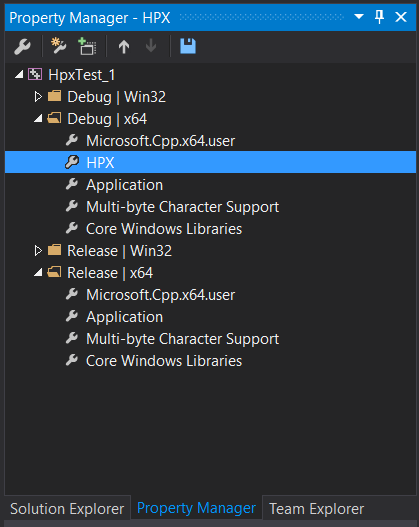419x527 pixels.
Task: Pin the Property Manager panel
Action: 379,17
